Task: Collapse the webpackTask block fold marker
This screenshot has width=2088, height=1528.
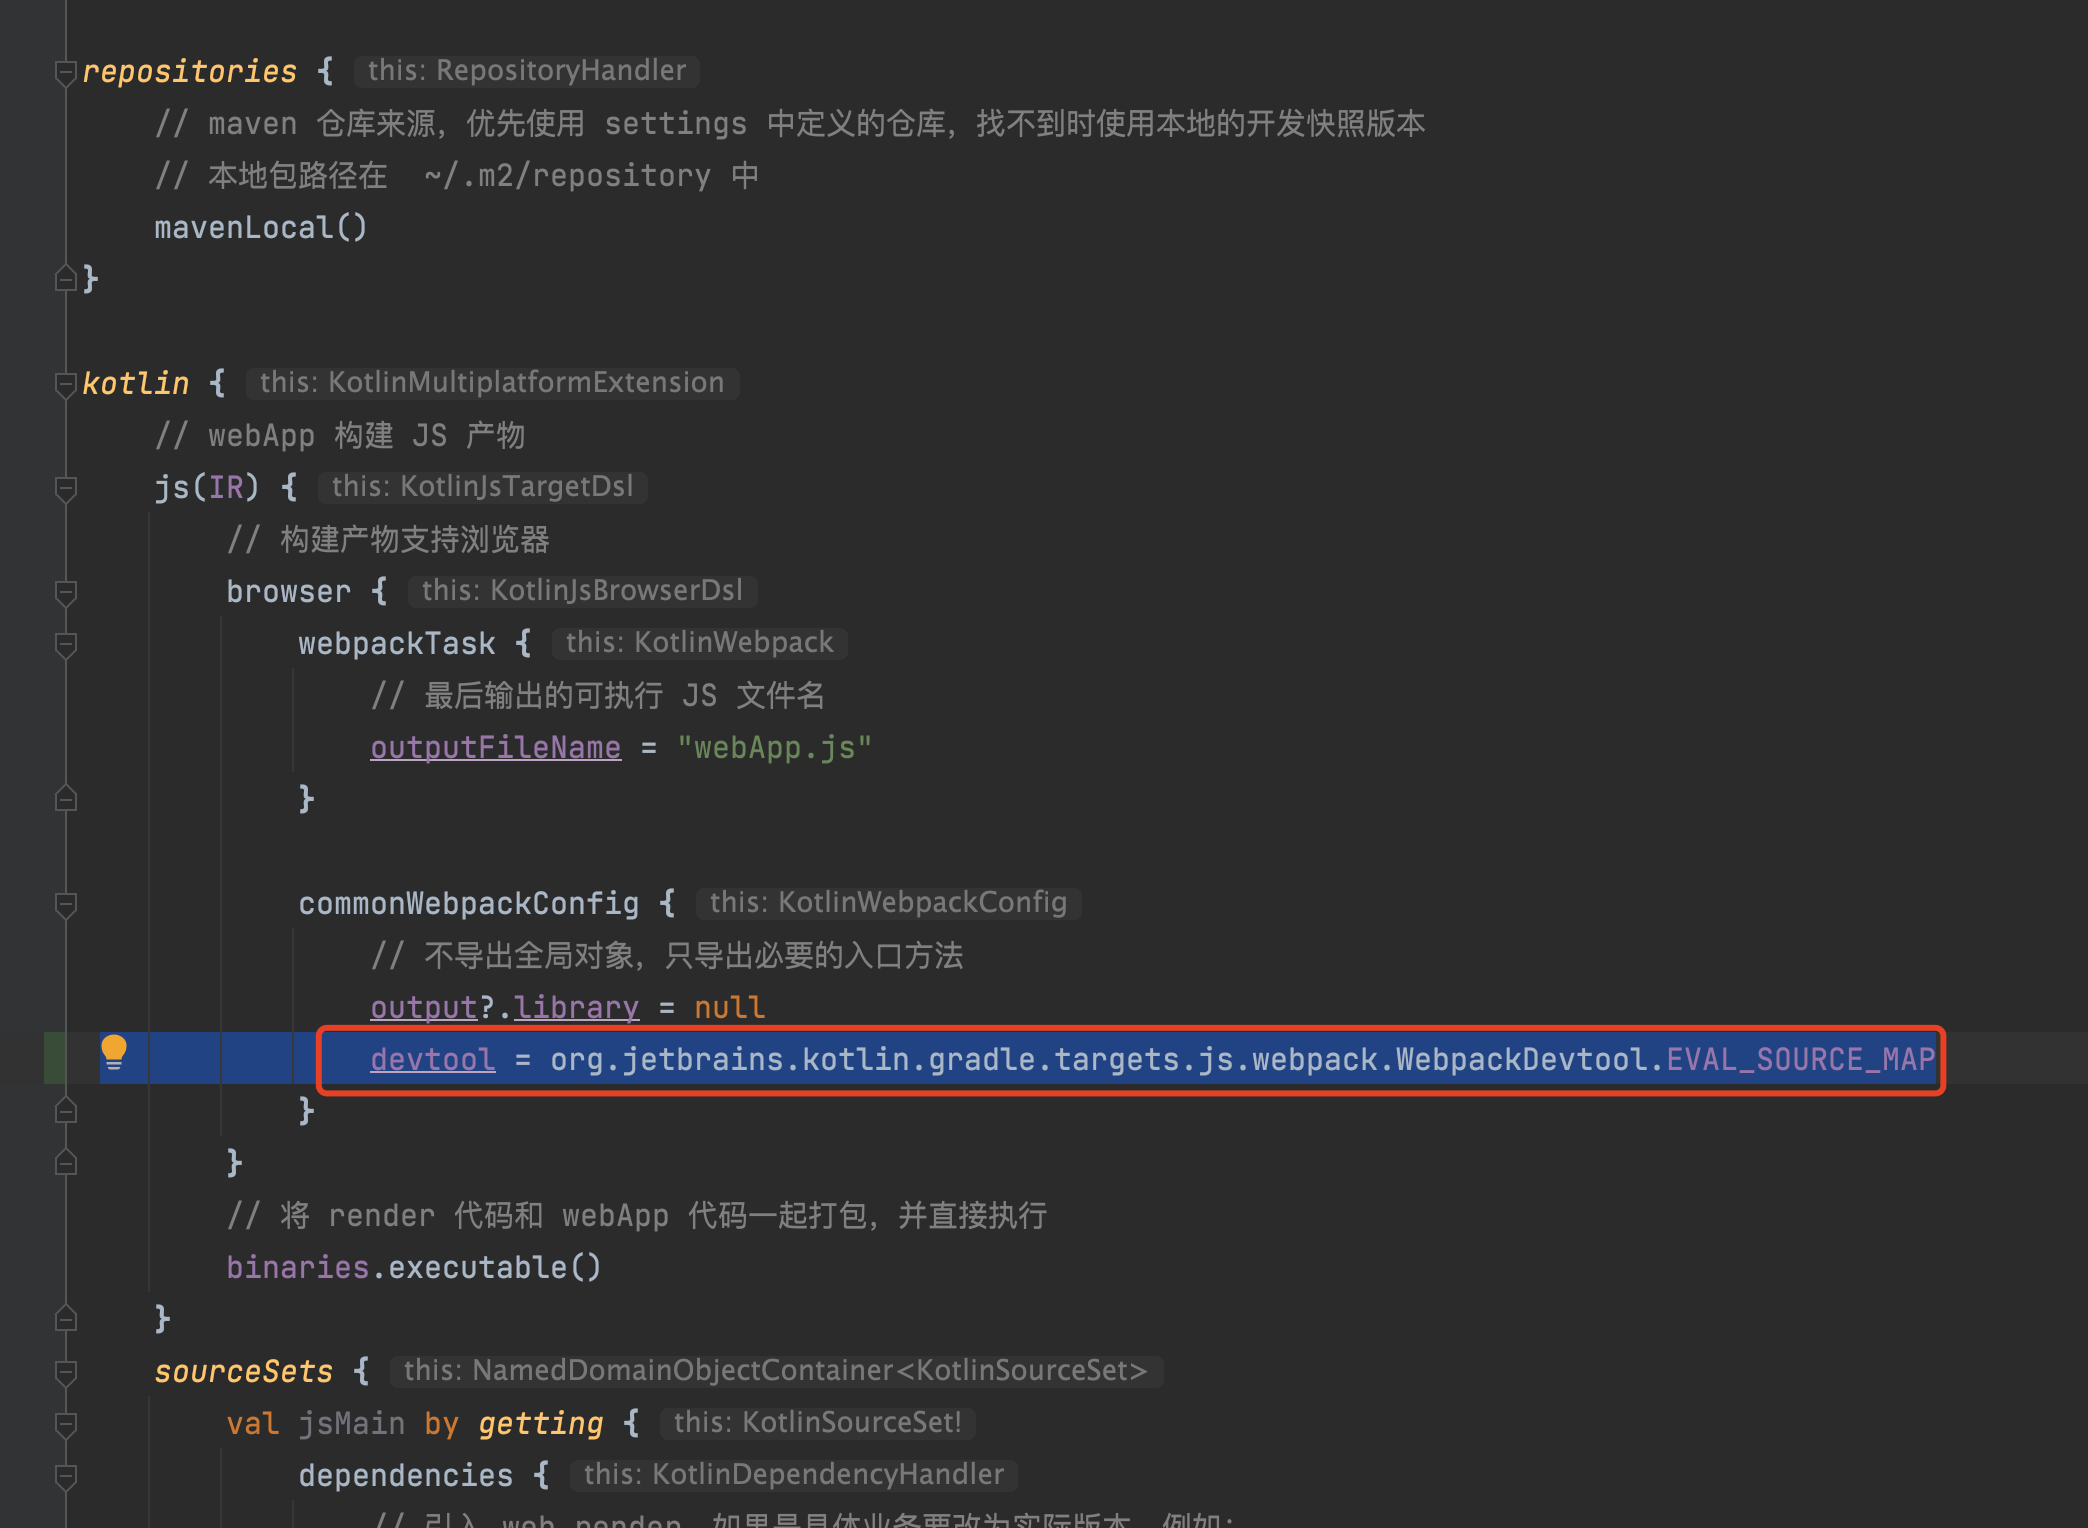Action: click(x=66, y=644)
